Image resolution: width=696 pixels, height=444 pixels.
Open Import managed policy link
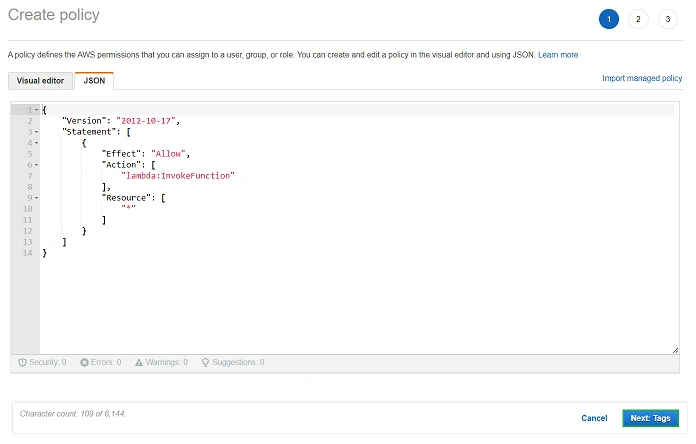tap(641, 77)
